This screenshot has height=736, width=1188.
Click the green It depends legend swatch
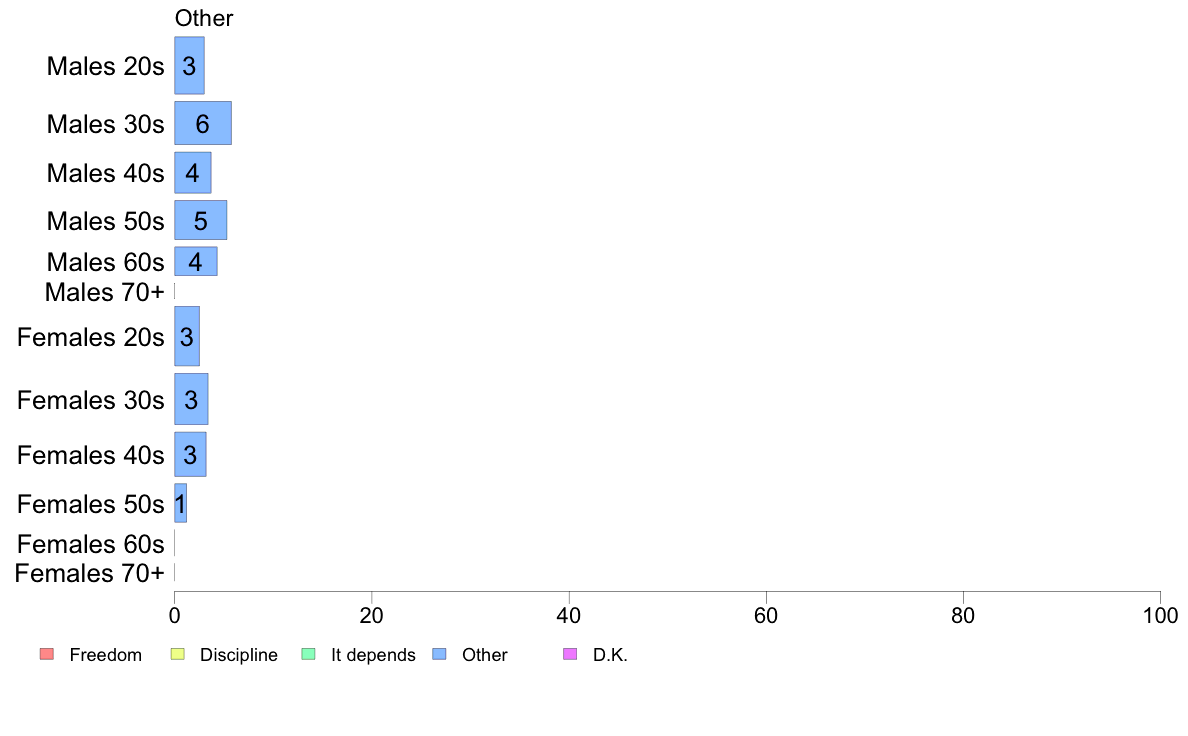[308, 654]
